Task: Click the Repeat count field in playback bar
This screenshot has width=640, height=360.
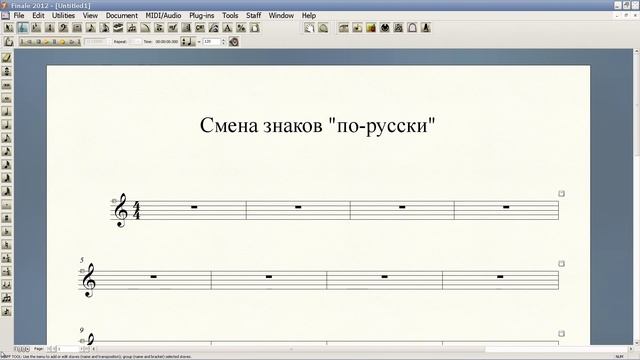Action: pos(134,42)
